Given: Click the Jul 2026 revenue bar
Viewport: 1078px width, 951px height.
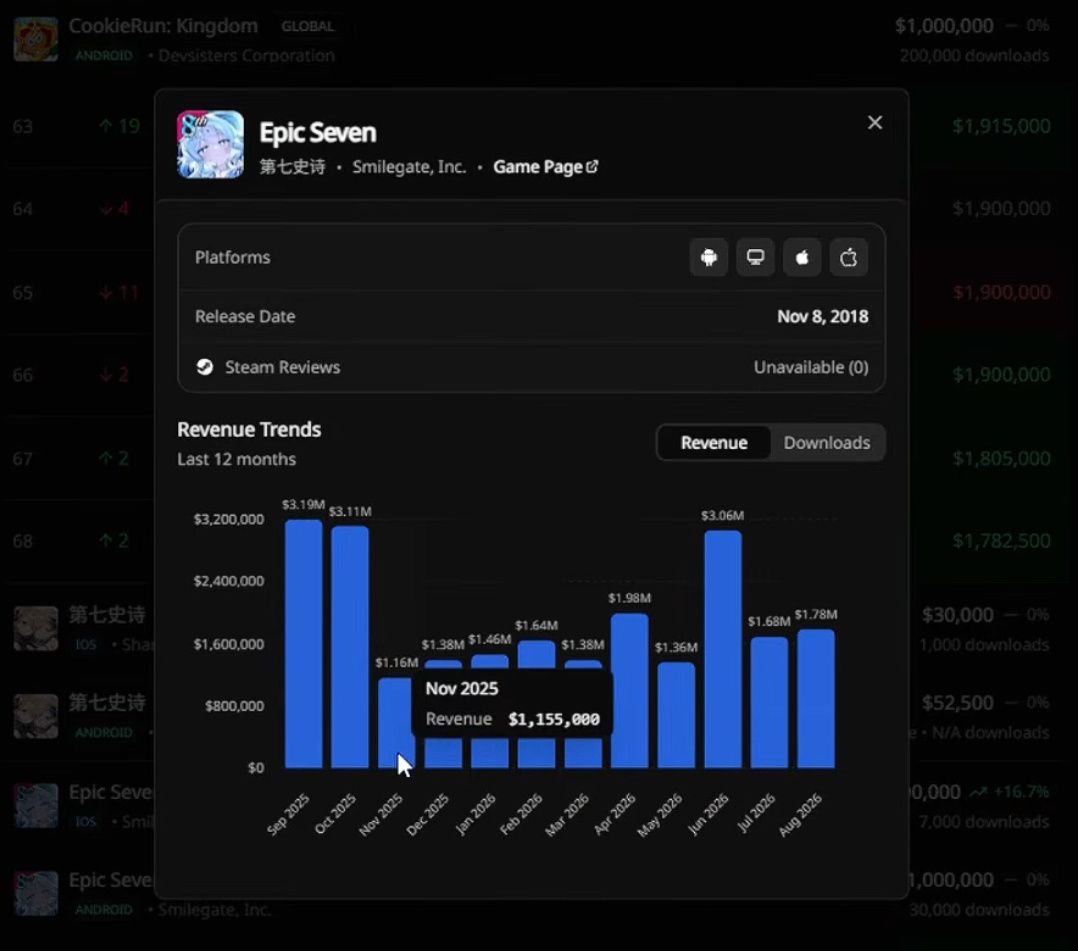Looking at the screenshot, I should [x=769, y=703].
